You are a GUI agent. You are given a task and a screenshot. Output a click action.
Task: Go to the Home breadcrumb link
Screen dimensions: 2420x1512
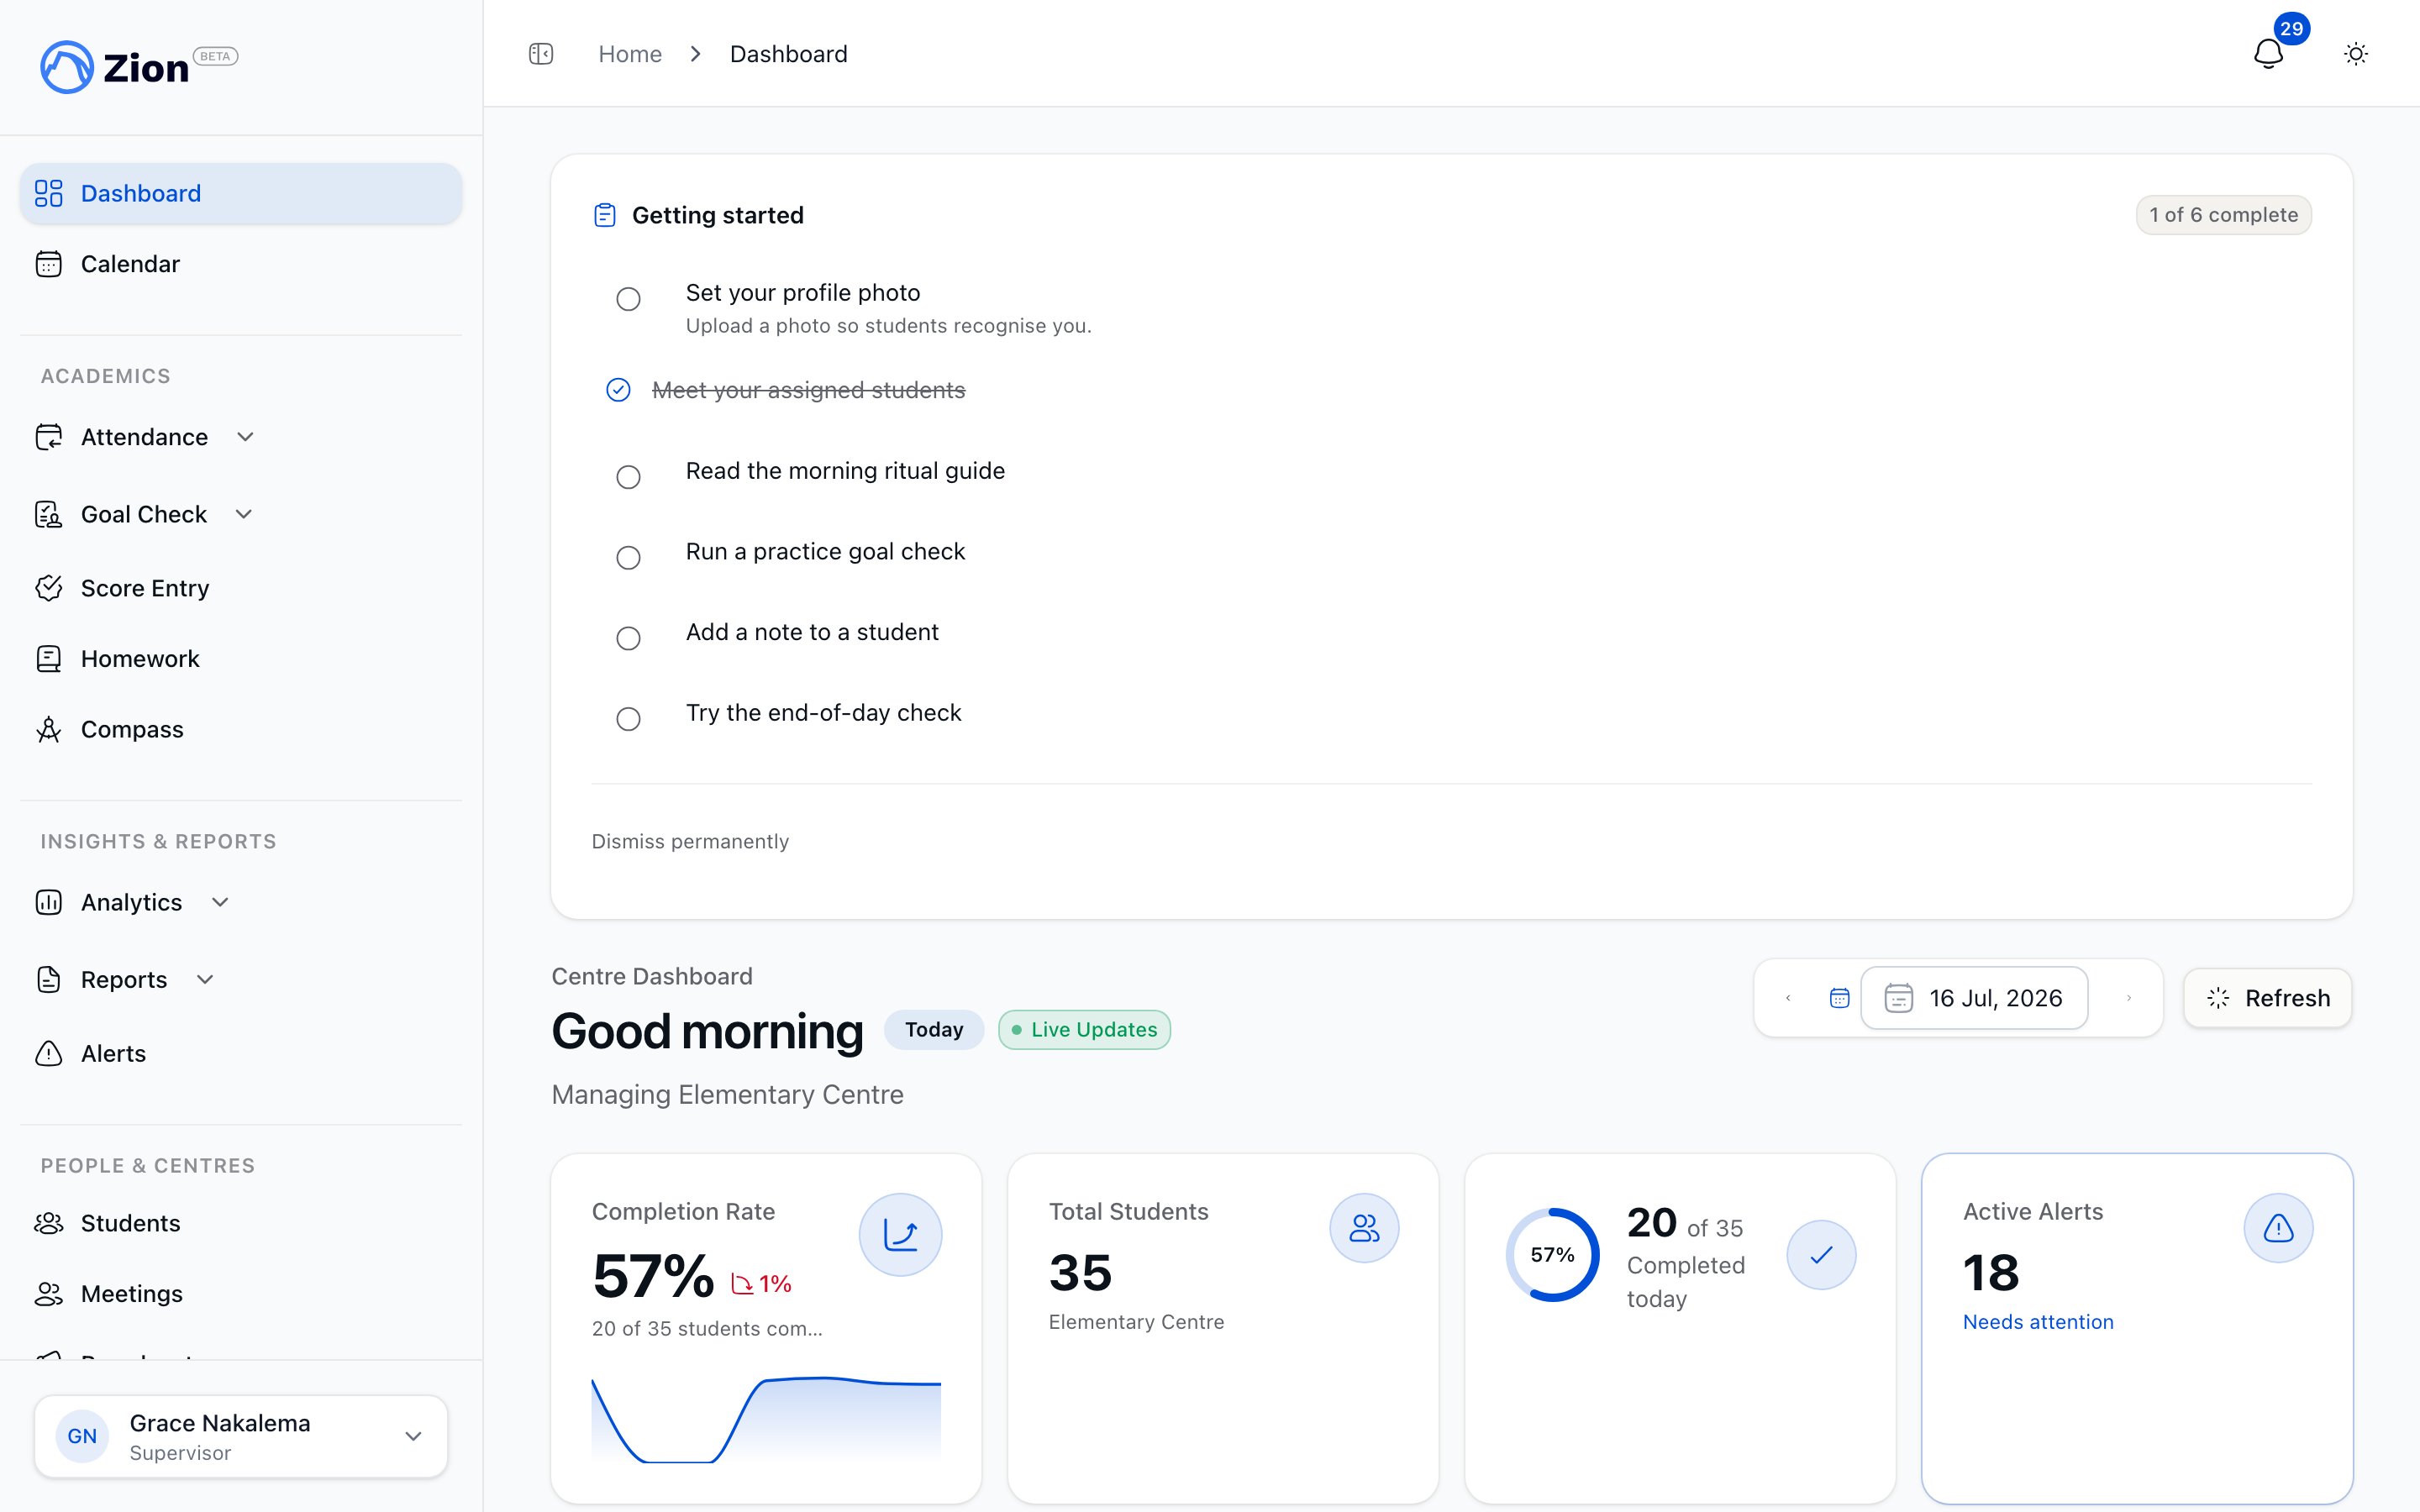[x=630, y=54]
